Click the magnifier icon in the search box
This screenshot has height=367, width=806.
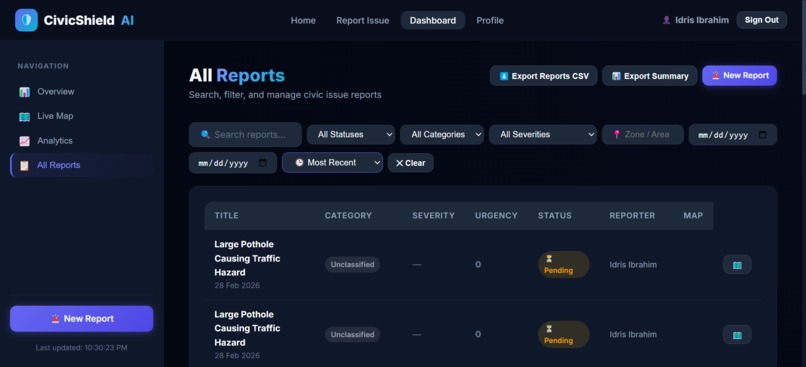[205, 135]
